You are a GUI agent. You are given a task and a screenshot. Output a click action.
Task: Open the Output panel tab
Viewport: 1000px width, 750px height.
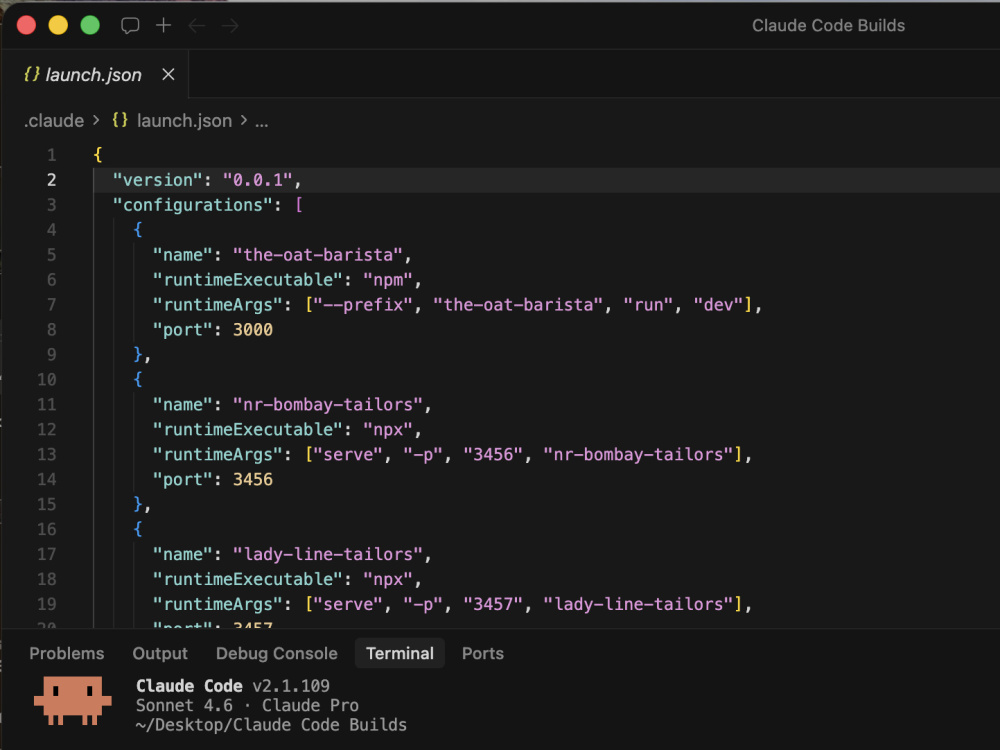(x=160, y=653)
